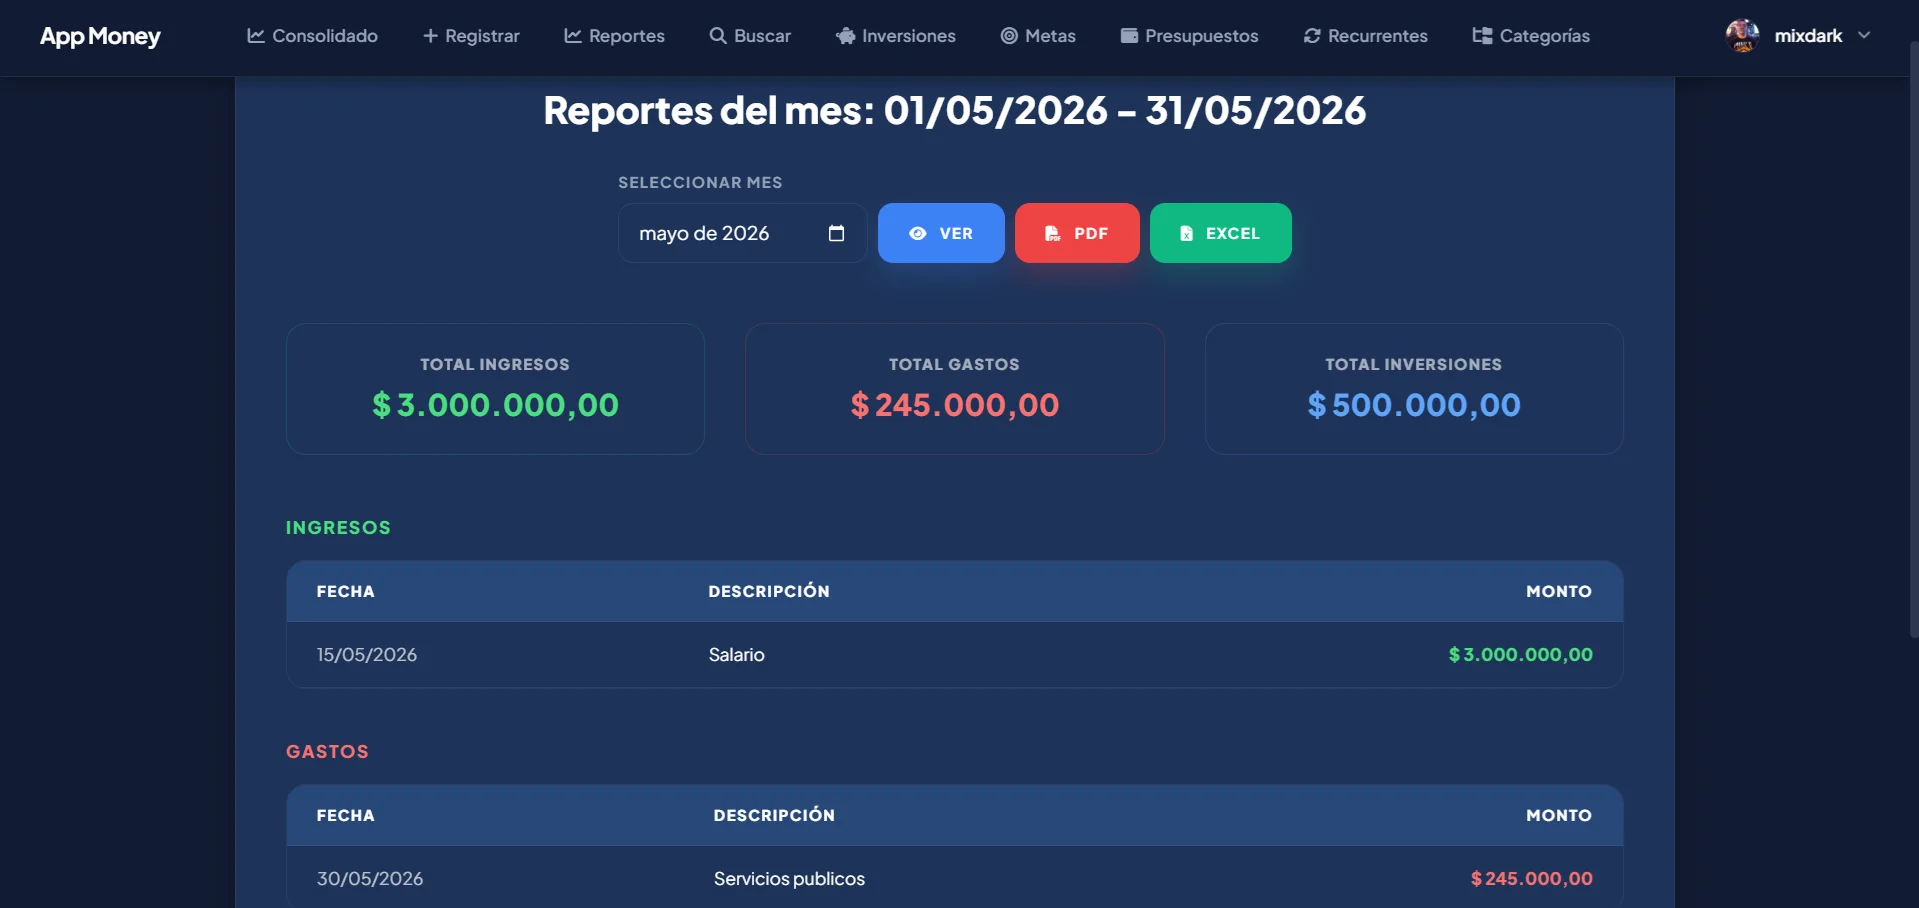Image resolution: width=1919 pixels, height=908 pixels.
Task: Click the page vertical scrollbar
Action: (x=1913, y=340)
